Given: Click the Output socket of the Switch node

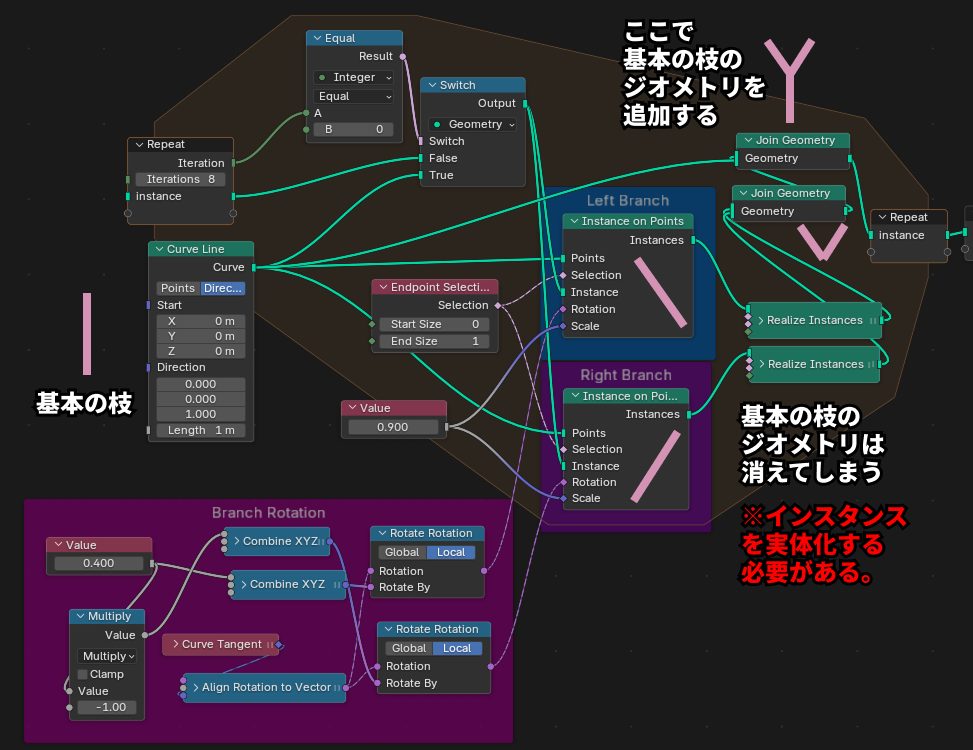Looking at the screenshot, I should (525, 103).
